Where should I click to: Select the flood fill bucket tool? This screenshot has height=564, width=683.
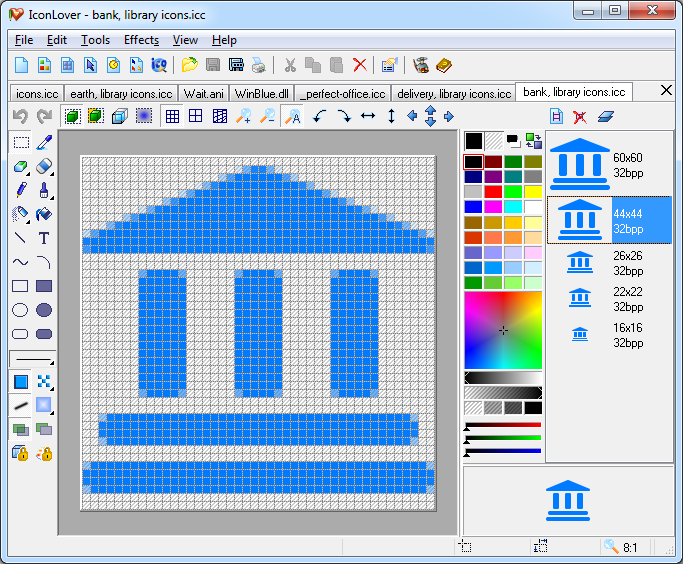point(44,214)
